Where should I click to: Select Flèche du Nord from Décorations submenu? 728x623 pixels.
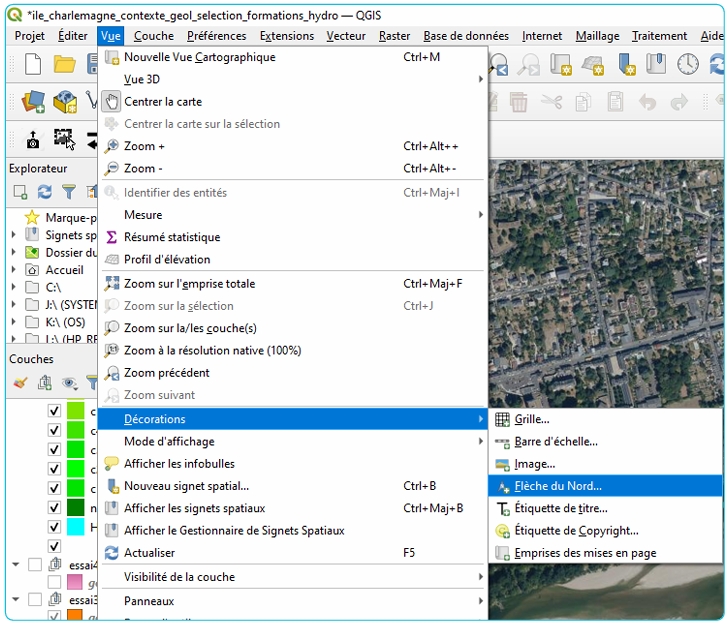pyautogui.click(x=558, y=486)
